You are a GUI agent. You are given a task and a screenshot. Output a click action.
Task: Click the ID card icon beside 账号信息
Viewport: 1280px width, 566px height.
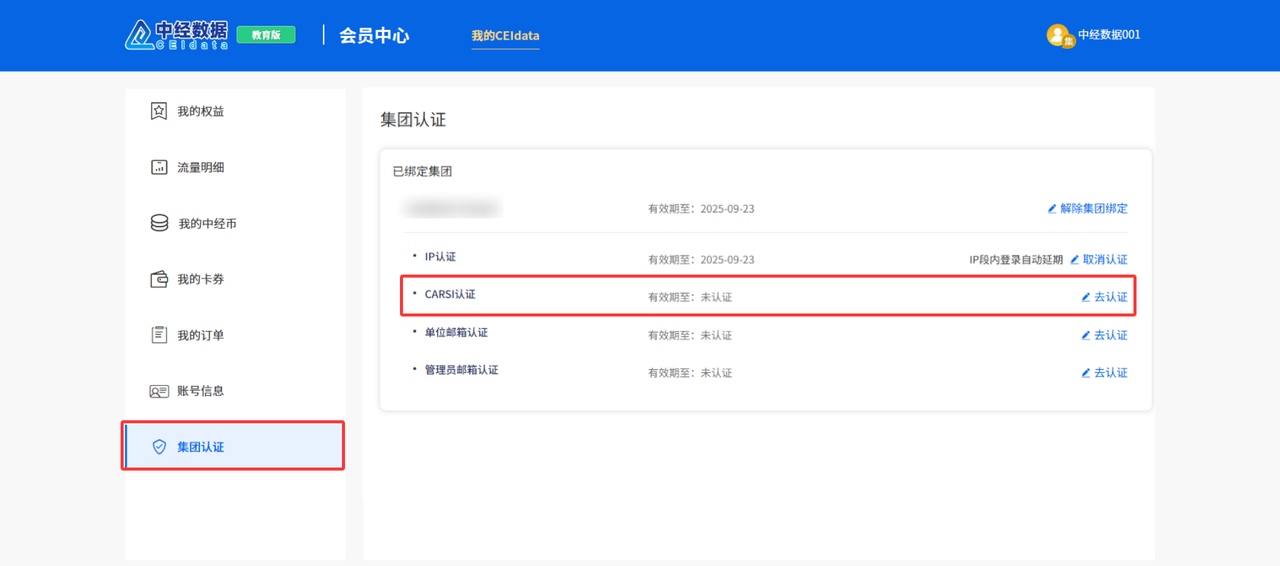pyautogui.click(x=159, y=391)
